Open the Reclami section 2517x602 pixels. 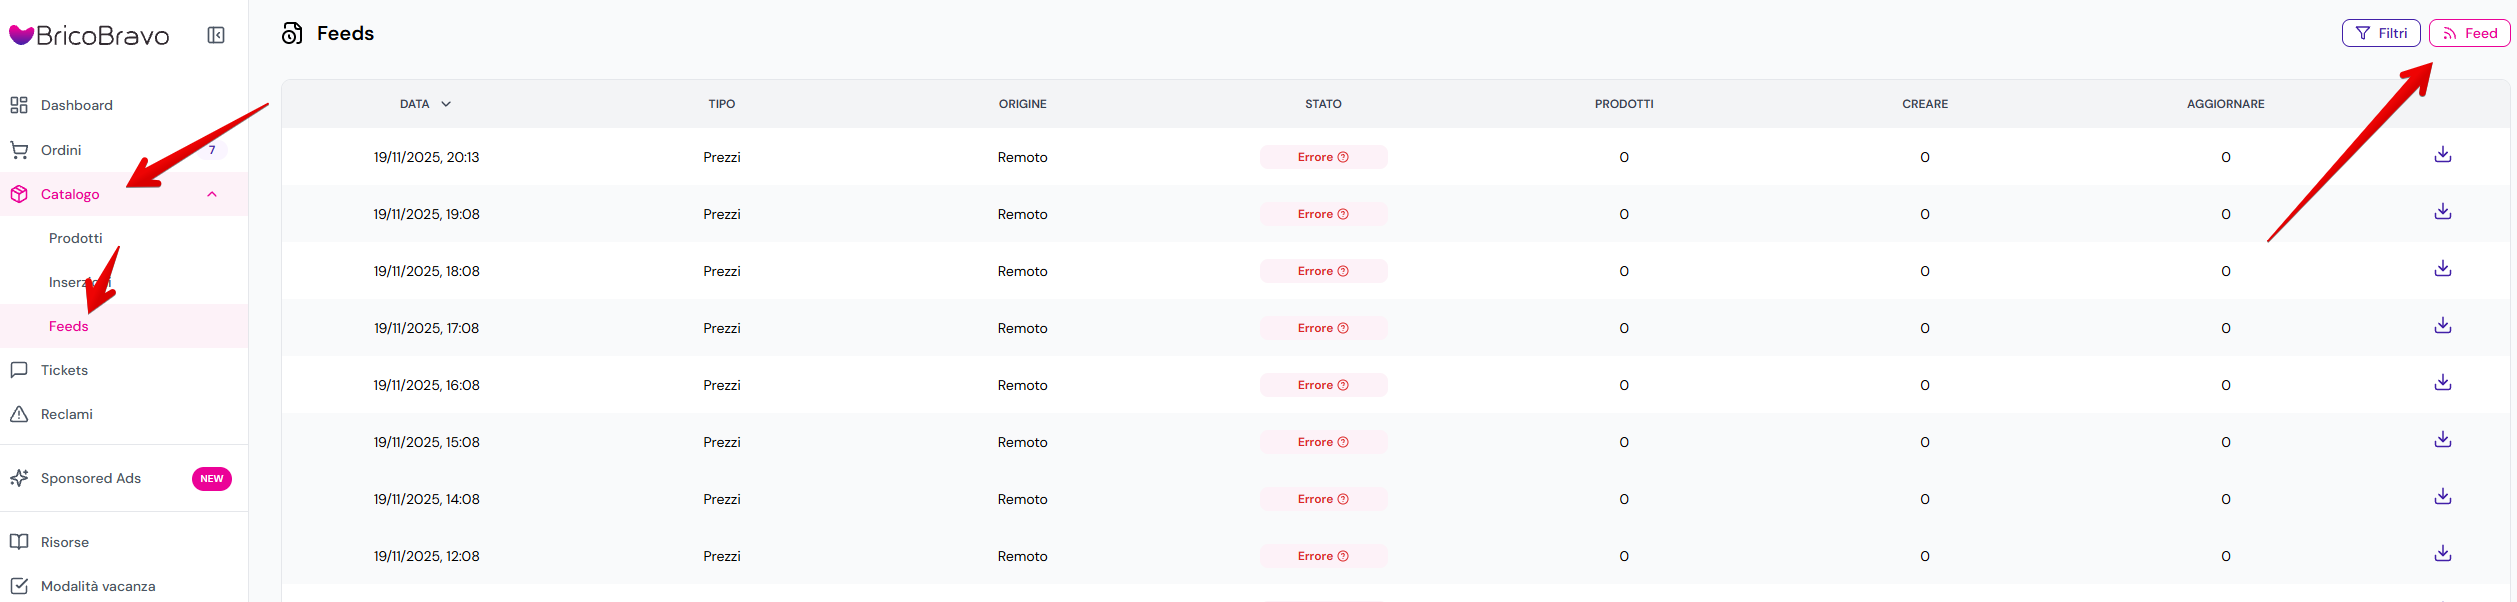click(x=66, y=414)
